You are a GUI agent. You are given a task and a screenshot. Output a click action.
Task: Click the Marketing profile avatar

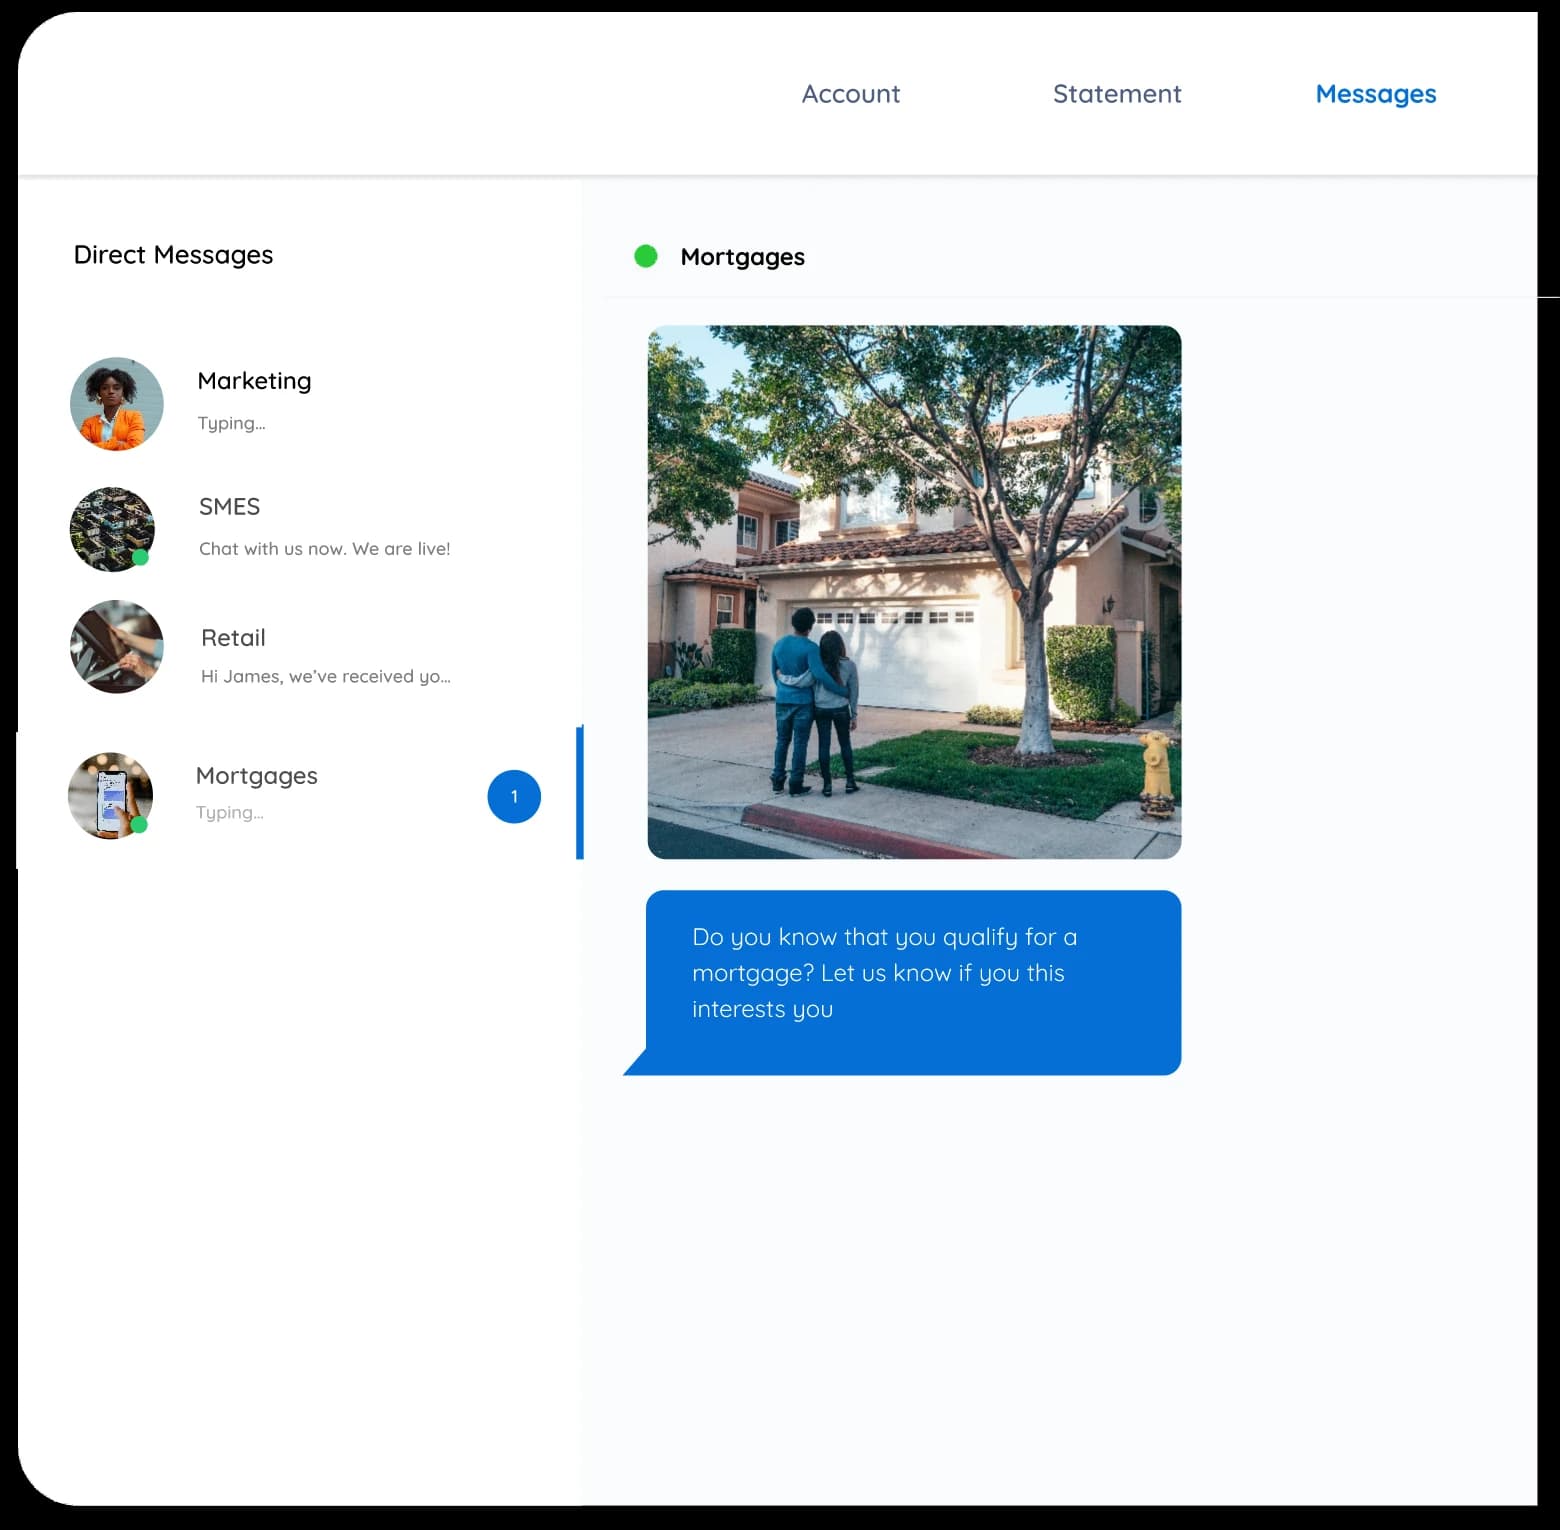(x=117, y=404)
